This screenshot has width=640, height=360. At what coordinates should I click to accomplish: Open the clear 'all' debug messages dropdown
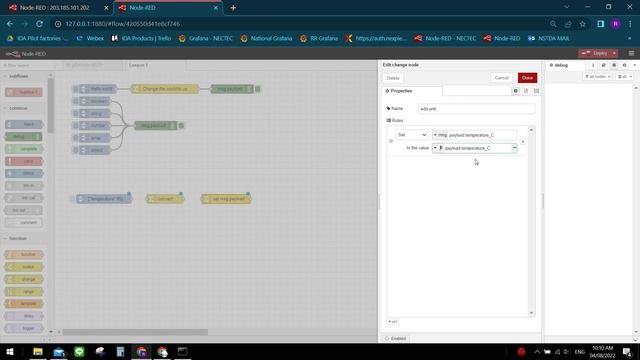[x=624, y=77]
